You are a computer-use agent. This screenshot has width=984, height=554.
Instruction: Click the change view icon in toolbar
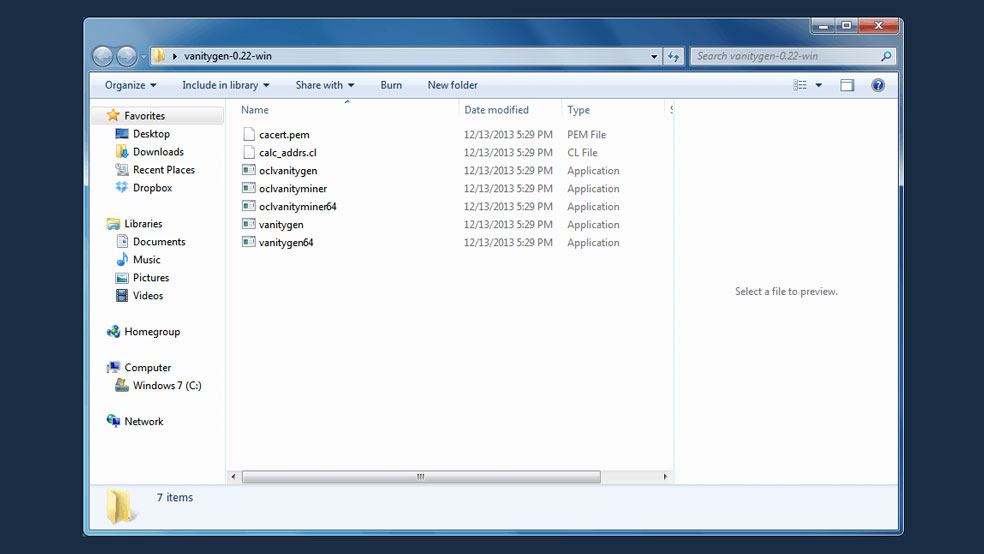coord(800,85)
